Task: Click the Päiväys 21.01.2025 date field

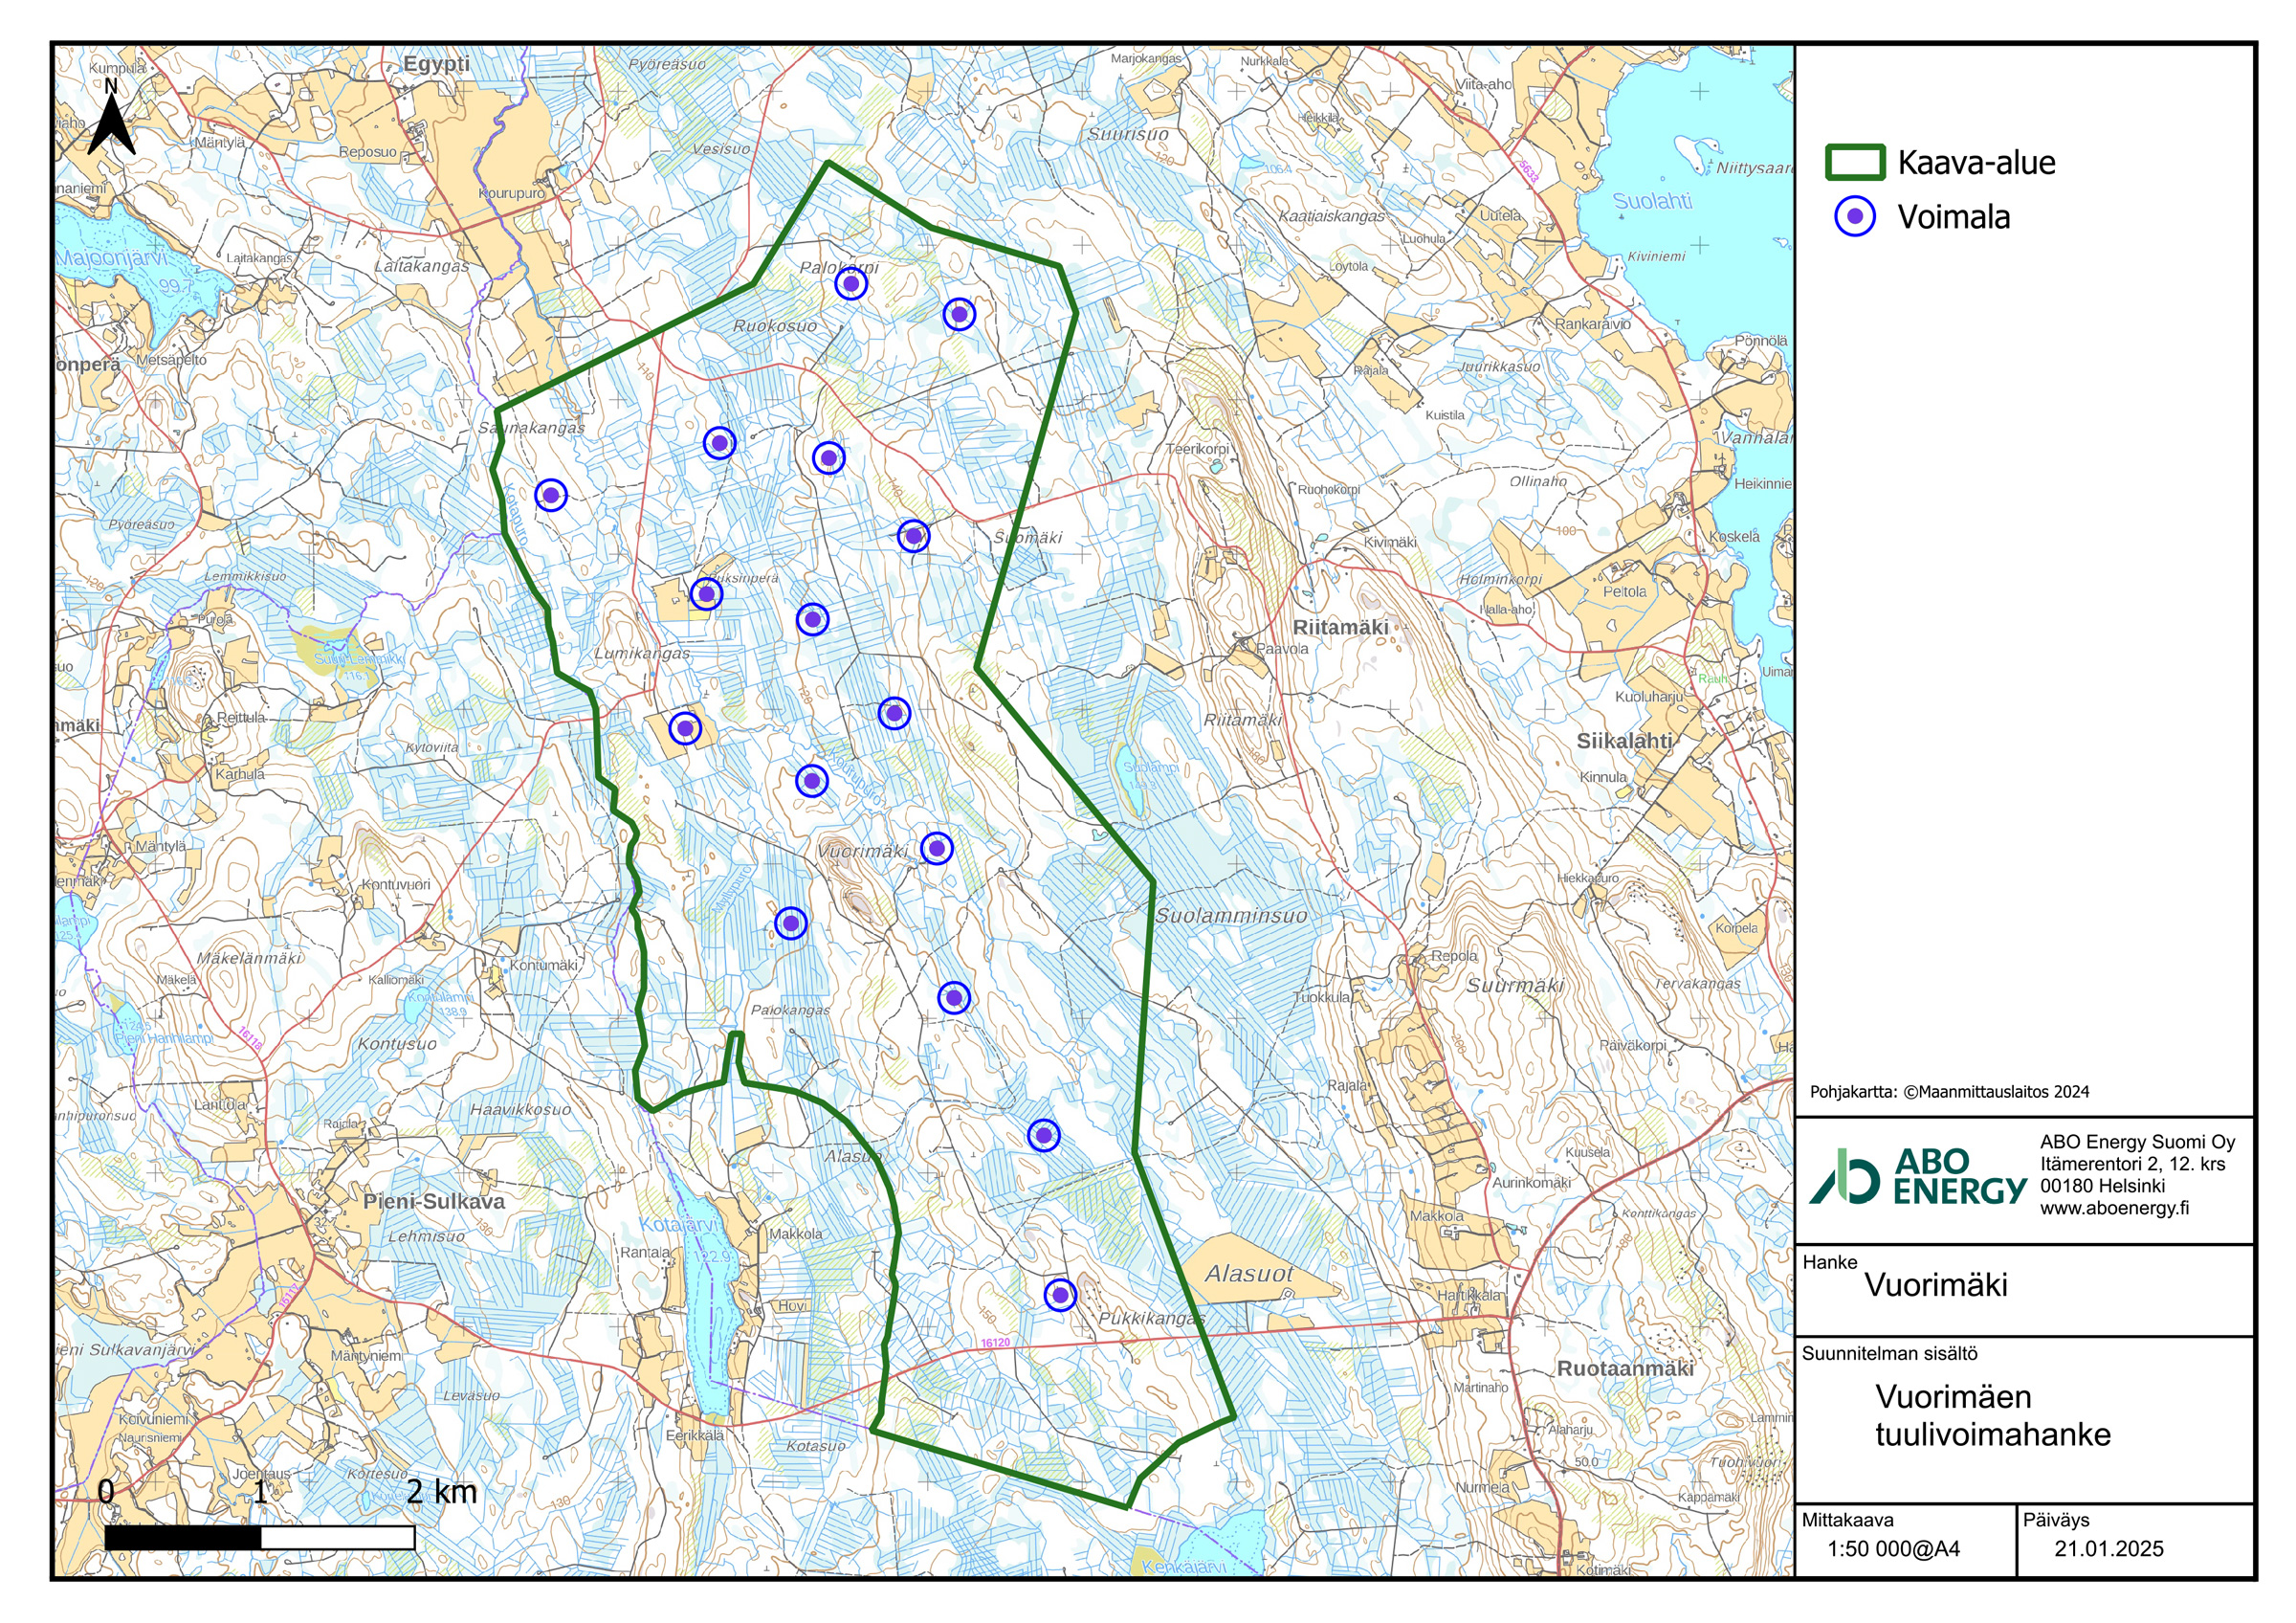Action: click(x=2108, y=1549)
